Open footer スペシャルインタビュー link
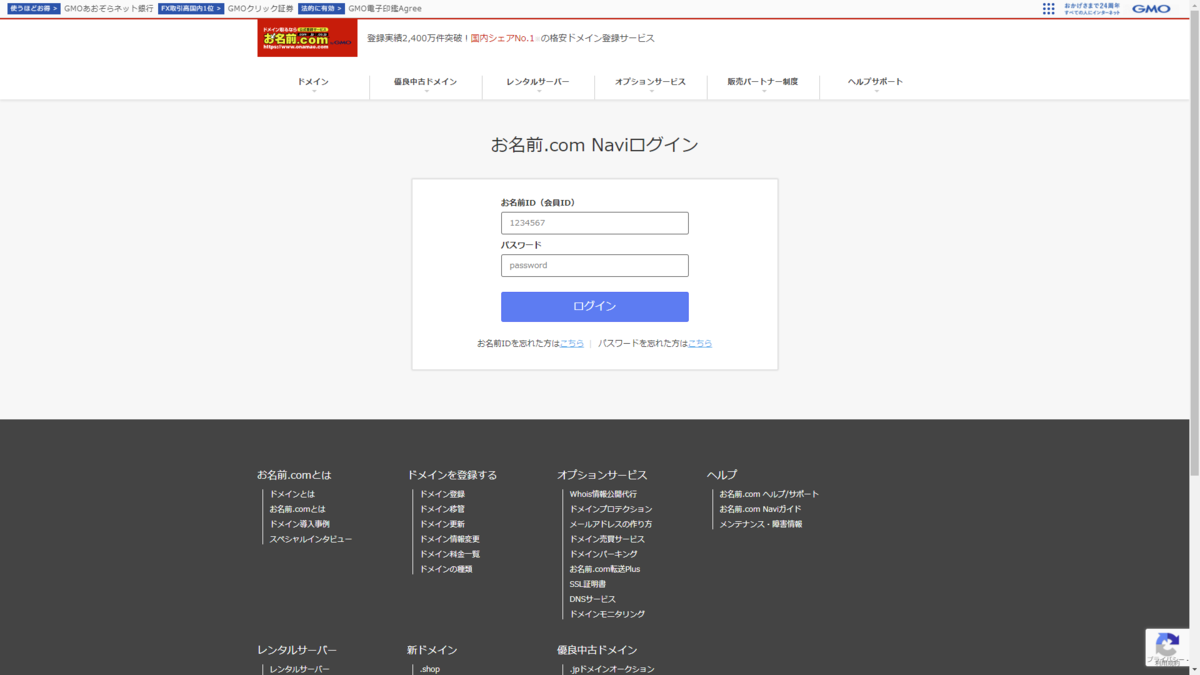The height and width of the screenshot is (675, 1200). click(310, 539)
